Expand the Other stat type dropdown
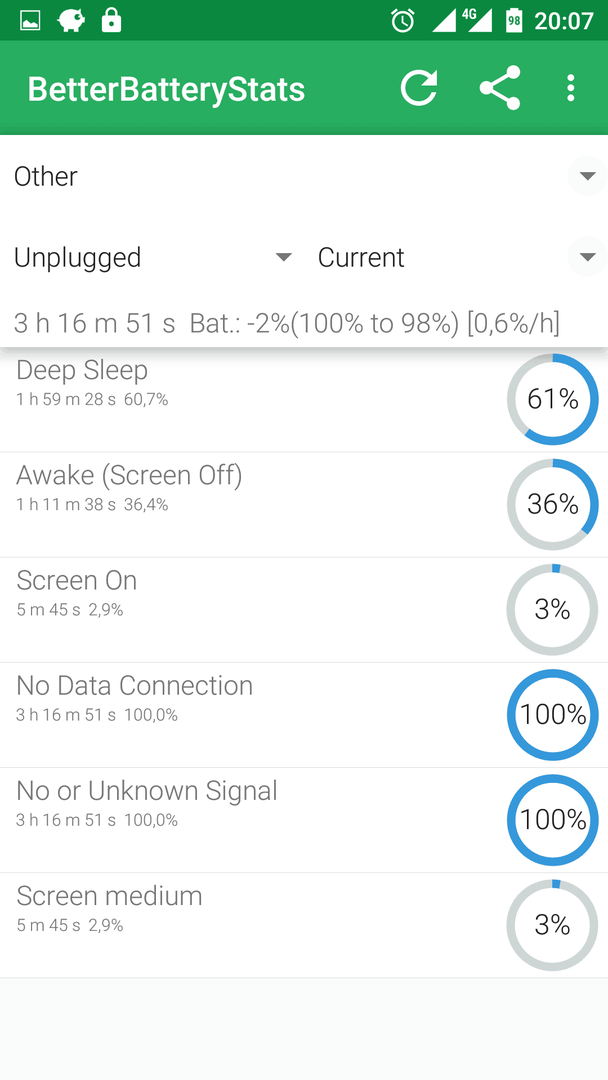The width and height of the screenshot is (608, 1080). tap(304, 176)
